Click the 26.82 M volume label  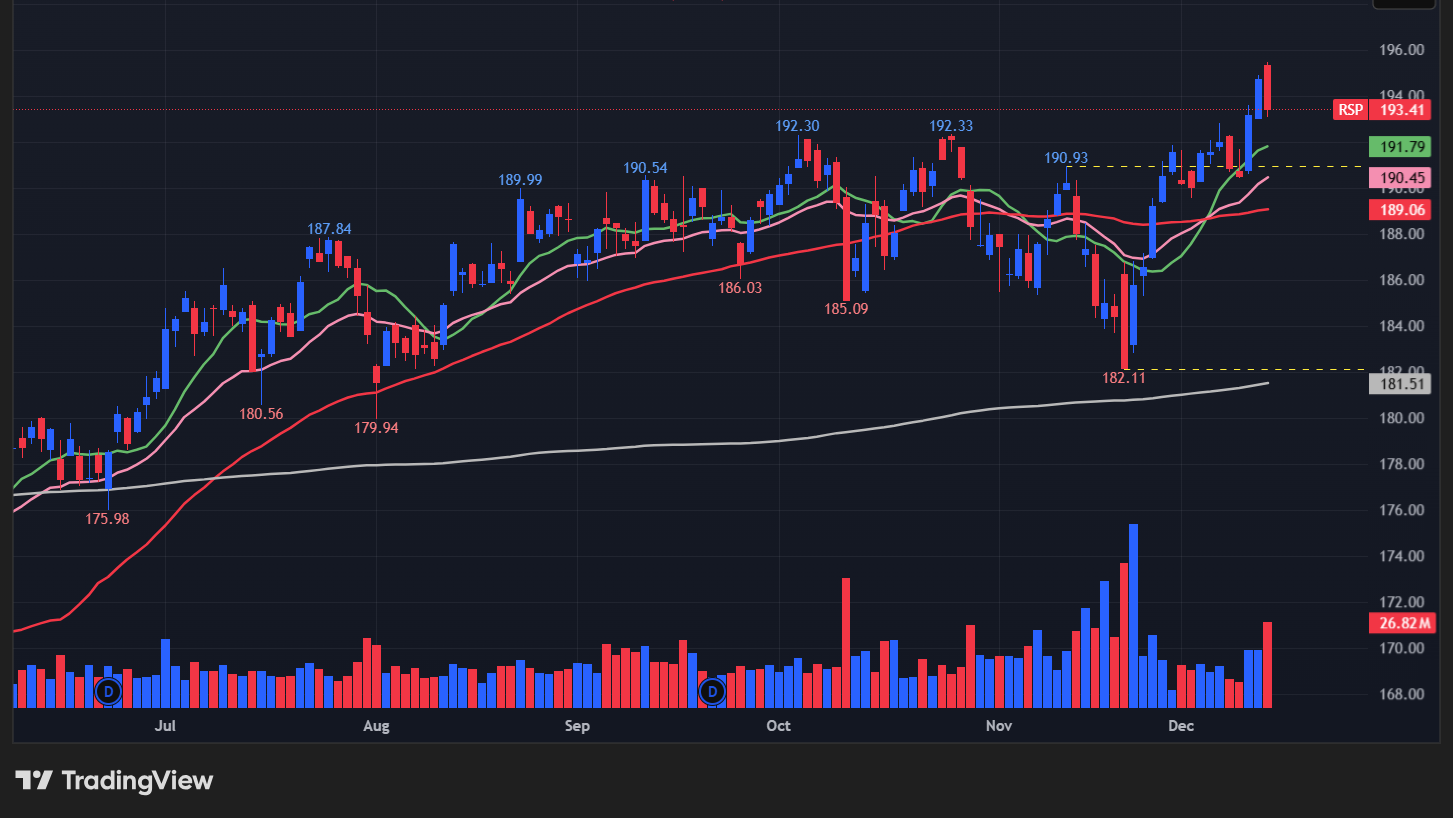pyautogui.click(x=1400, y=624)
